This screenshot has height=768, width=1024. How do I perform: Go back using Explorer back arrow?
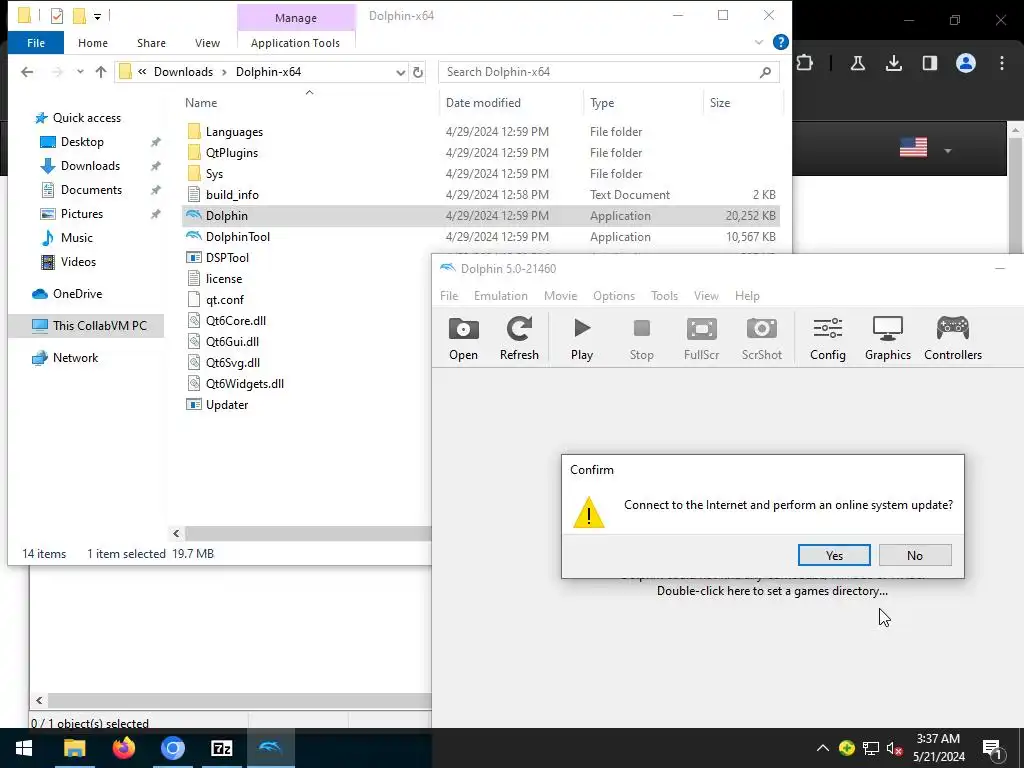(x=27, y=72)
